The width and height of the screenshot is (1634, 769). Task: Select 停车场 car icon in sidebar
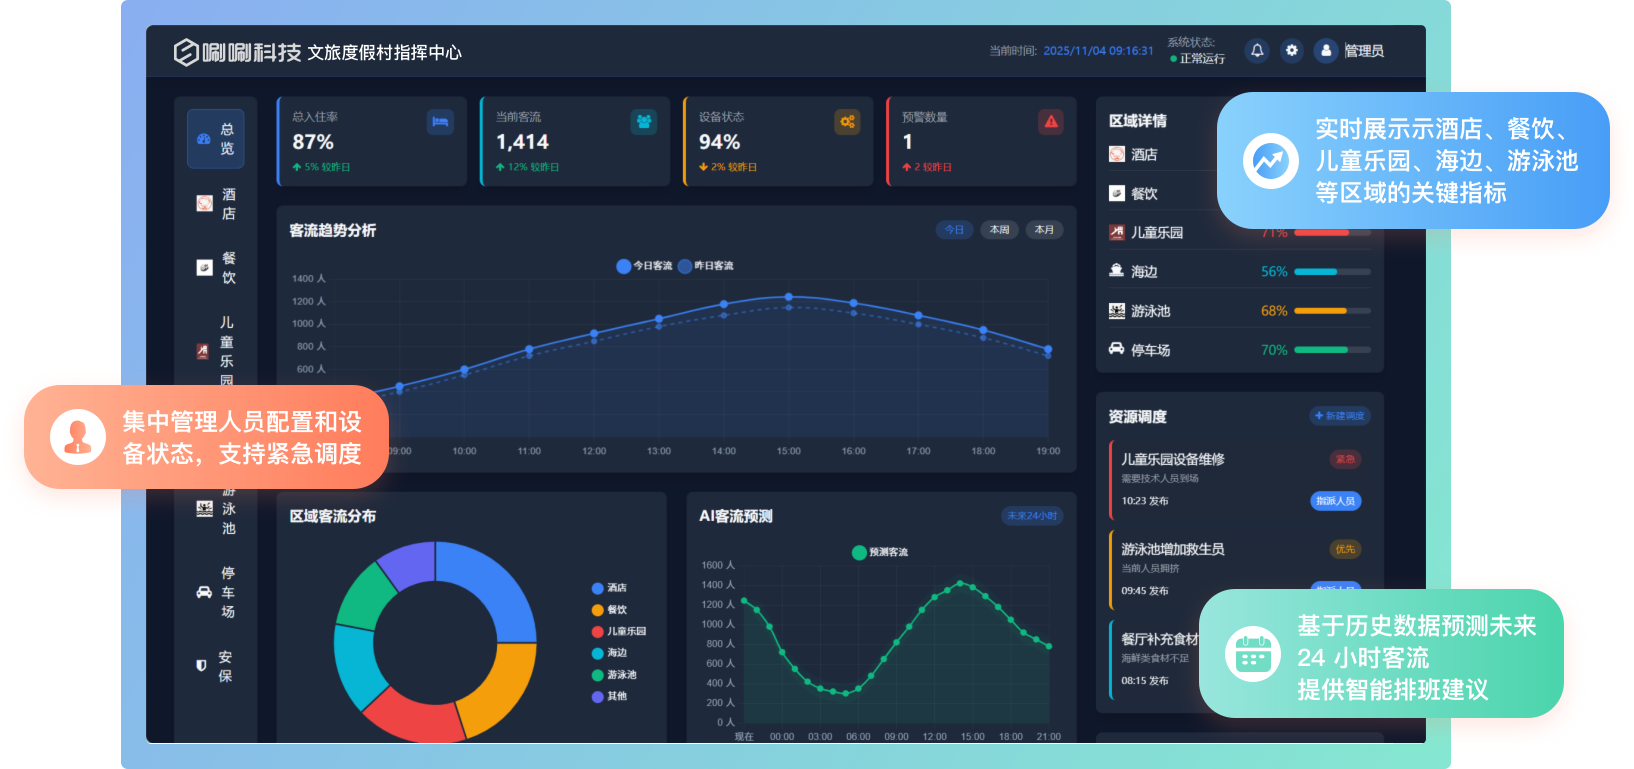click(204, 592)
